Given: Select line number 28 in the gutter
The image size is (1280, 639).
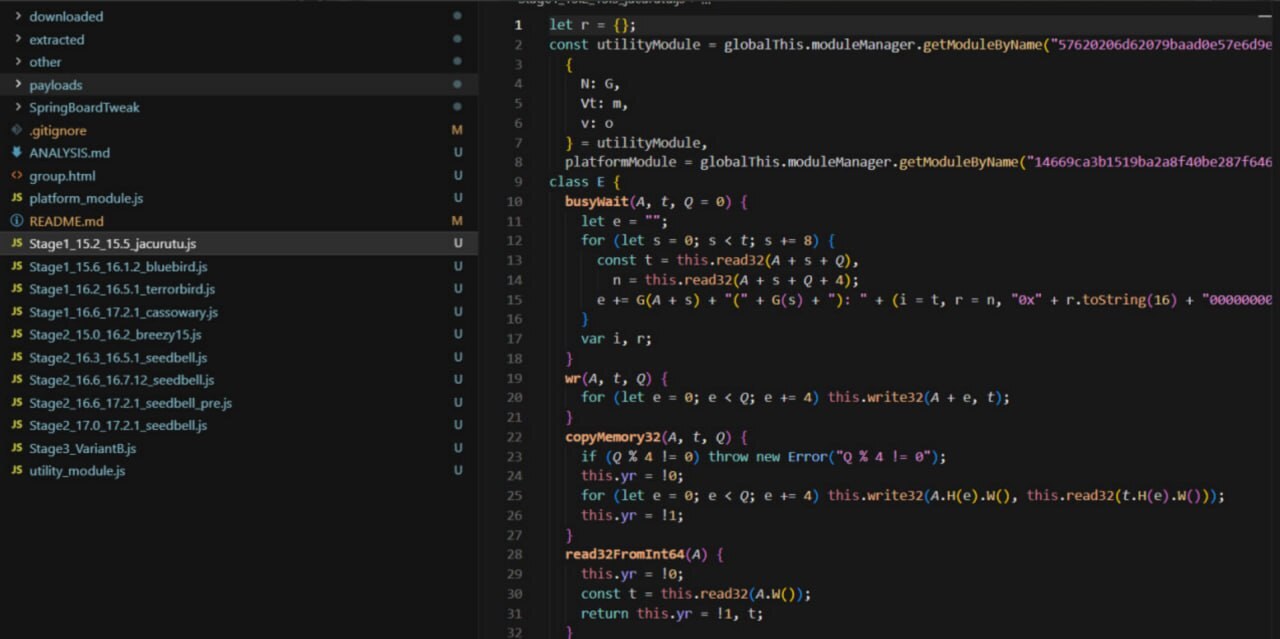Looking at the screenshot, I should coord(516,554).
